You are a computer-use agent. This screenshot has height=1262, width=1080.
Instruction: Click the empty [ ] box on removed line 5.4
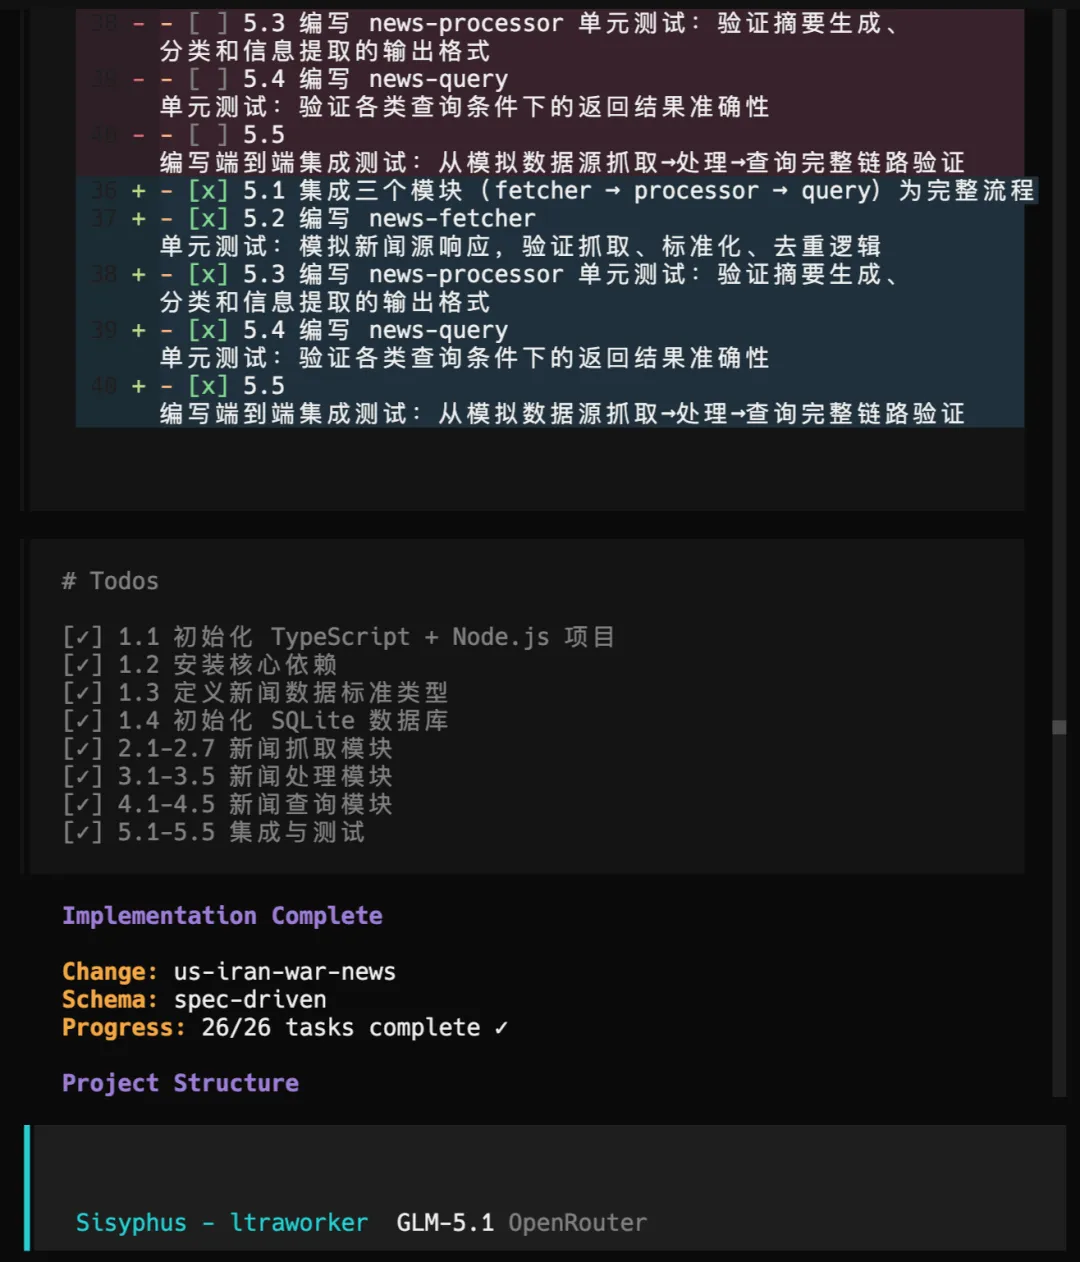pos(208,79)
